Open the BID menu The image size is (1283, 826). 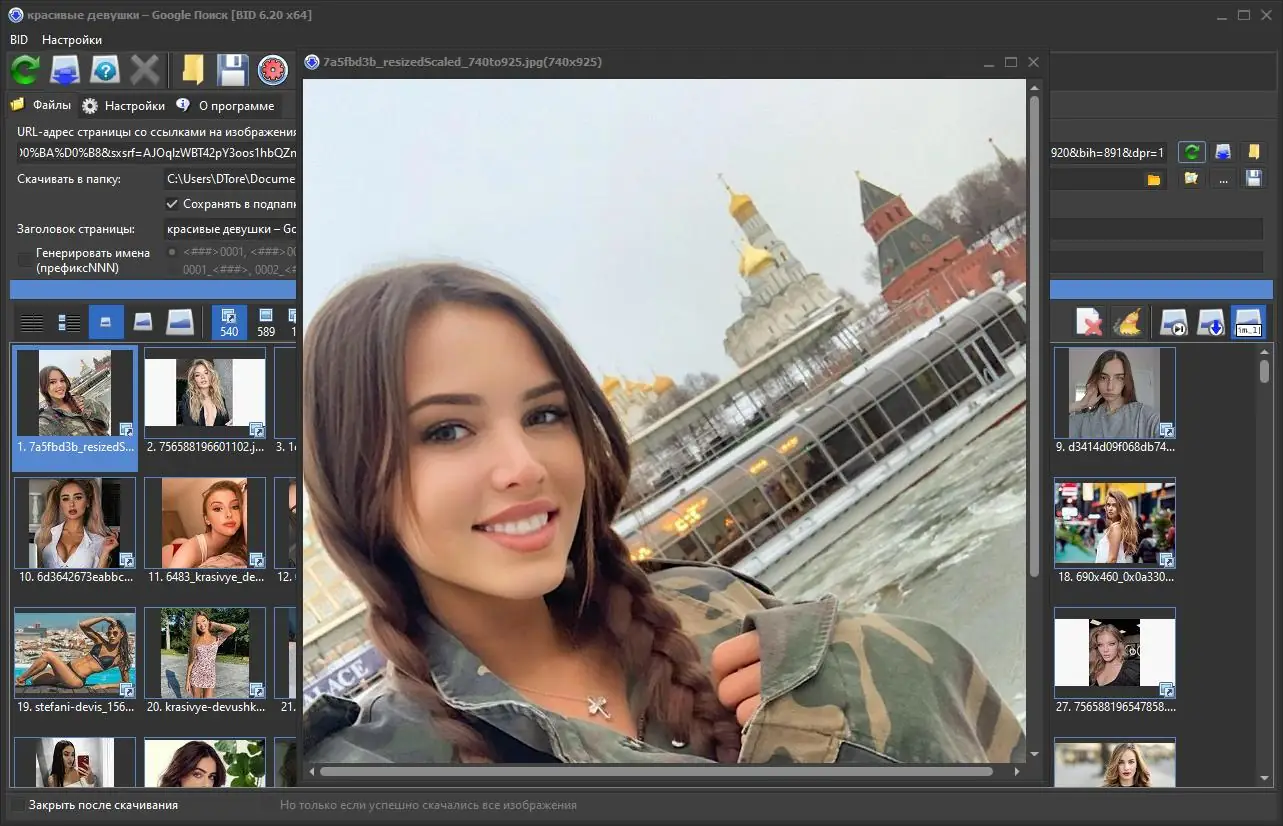point(19,40)
